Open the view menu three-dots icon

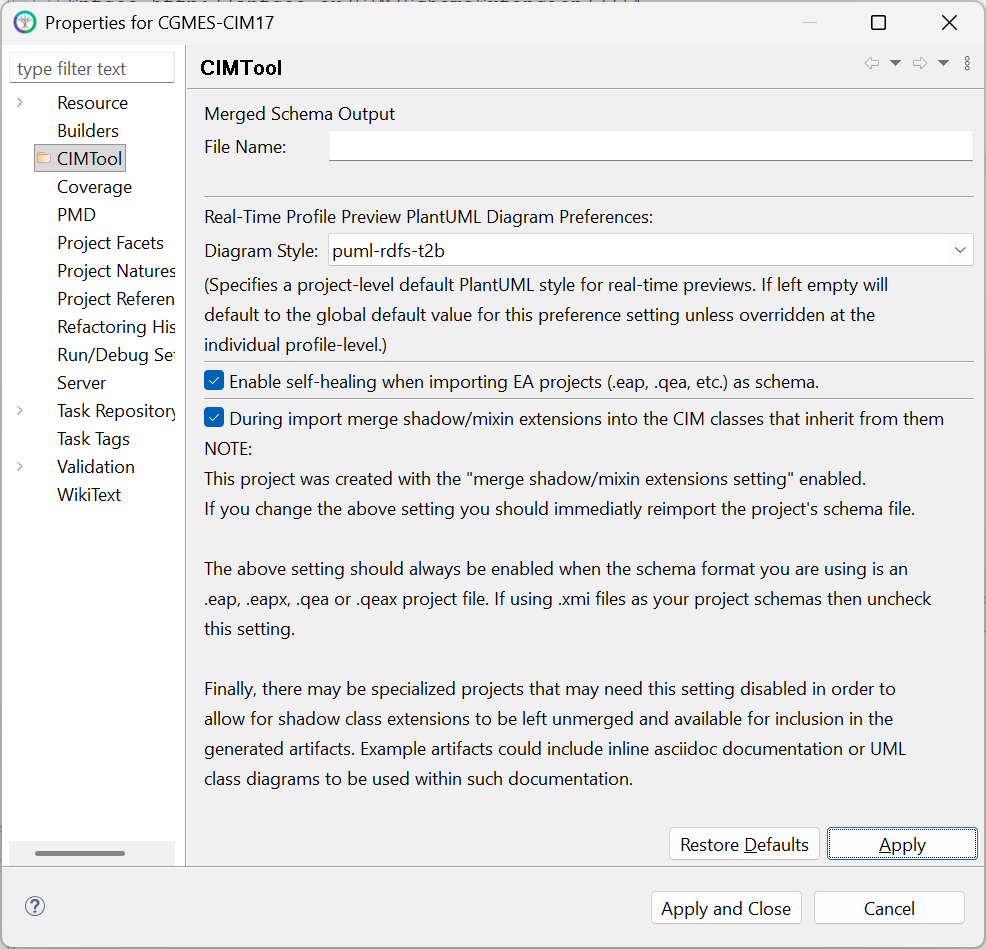click(967, 63)
